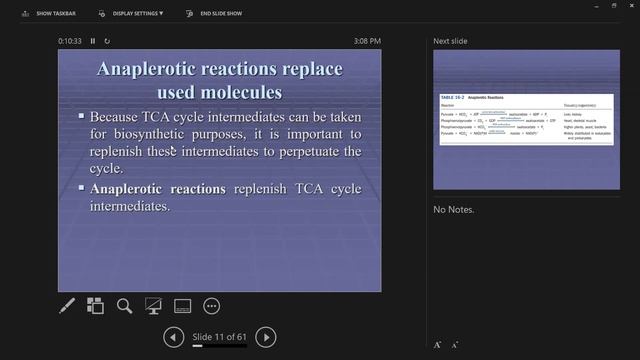640x360 pixels.
Task: Advance to the next slide
Action: pyautogui.click(x=266, y=338)
